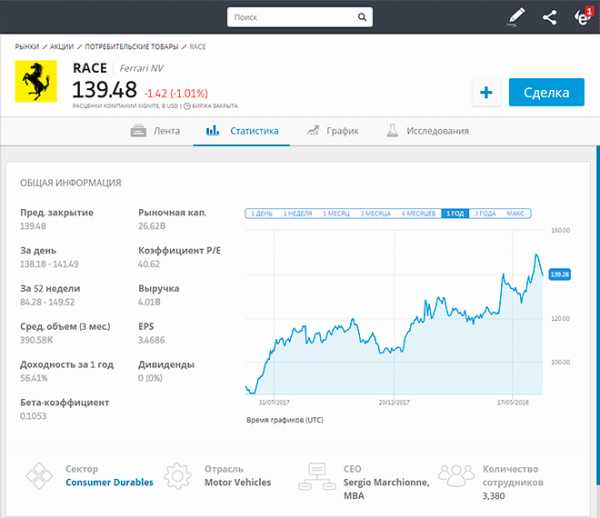600x518 pixels.
Task: Switch to the Статистика tab
Action: click(x=242, y=131)
